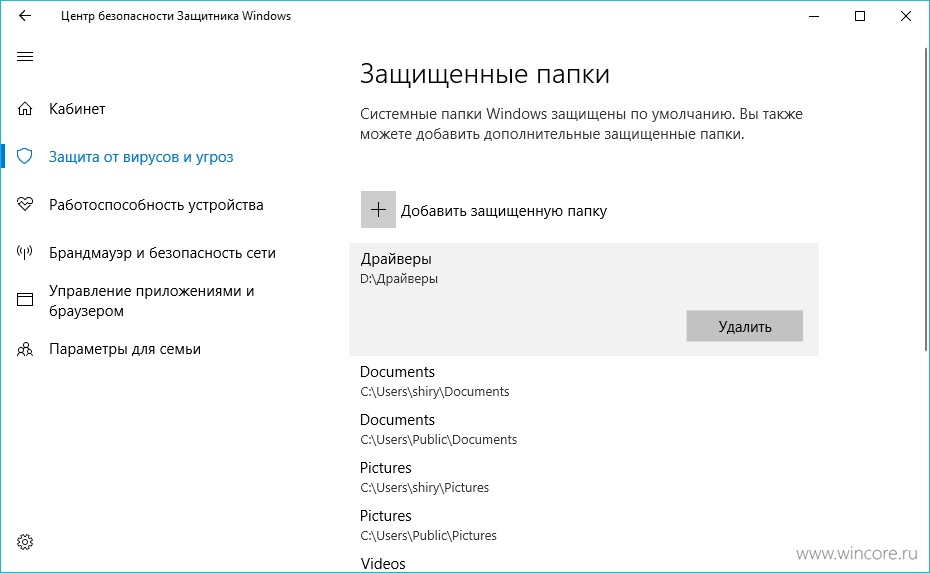The image size is (930, 573).
Task: Click the Кабинет home icon
Action: tap(25, 109)
